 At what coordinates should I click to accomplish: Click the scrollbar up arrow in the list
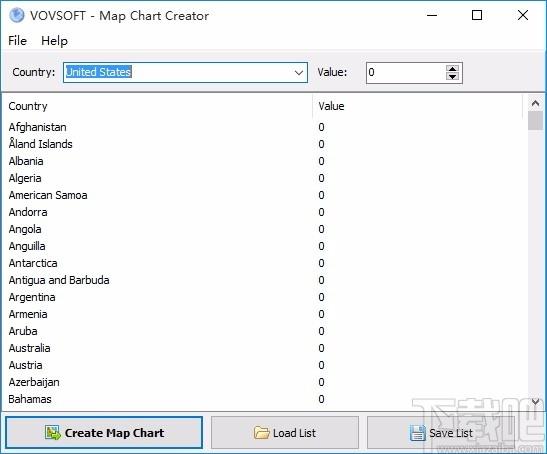click(x=535, y=103)
